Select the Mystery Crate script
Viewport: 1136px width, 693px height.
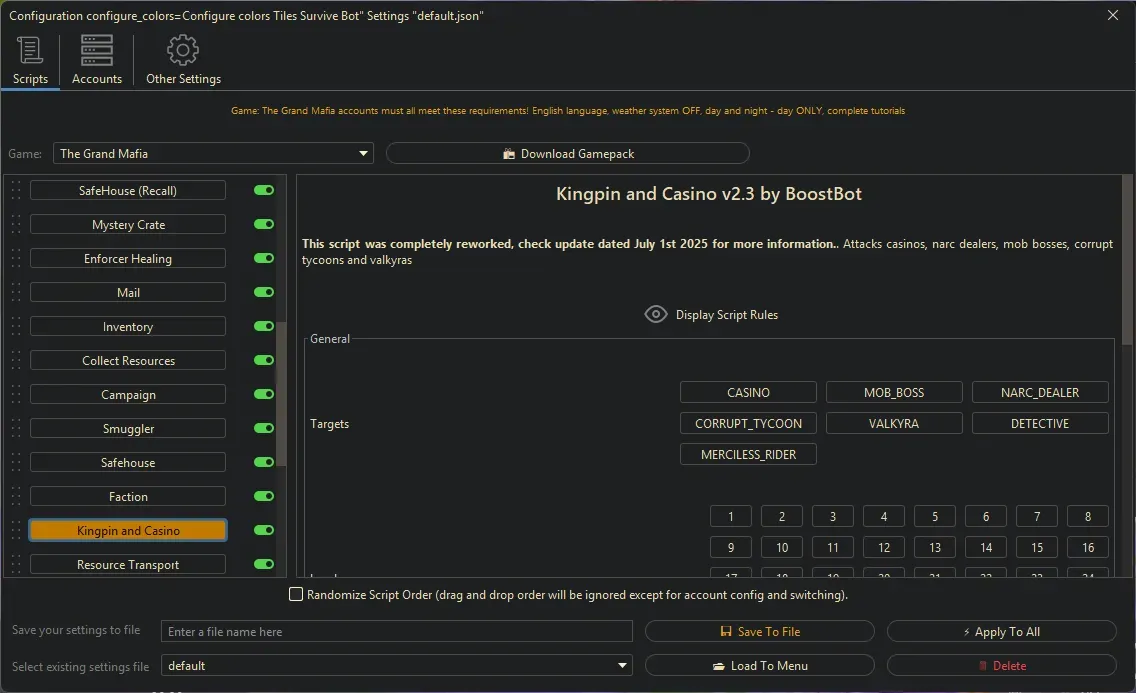tap(128, 224)
